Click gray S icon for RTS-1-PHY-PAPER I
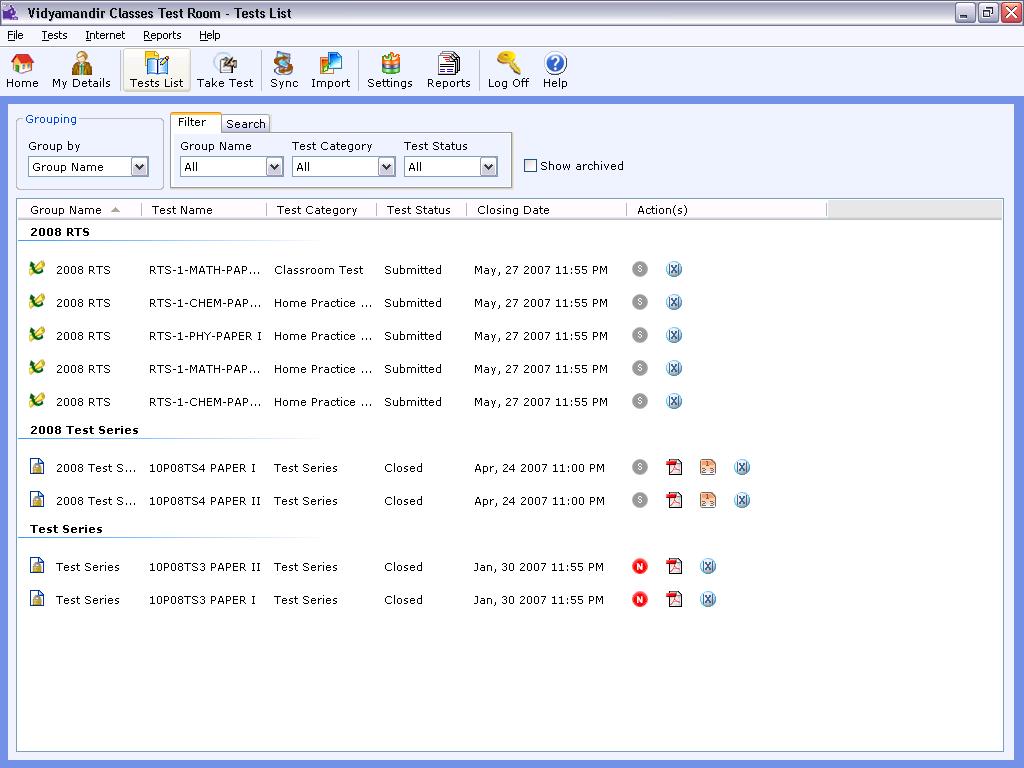 pos(640,335)
